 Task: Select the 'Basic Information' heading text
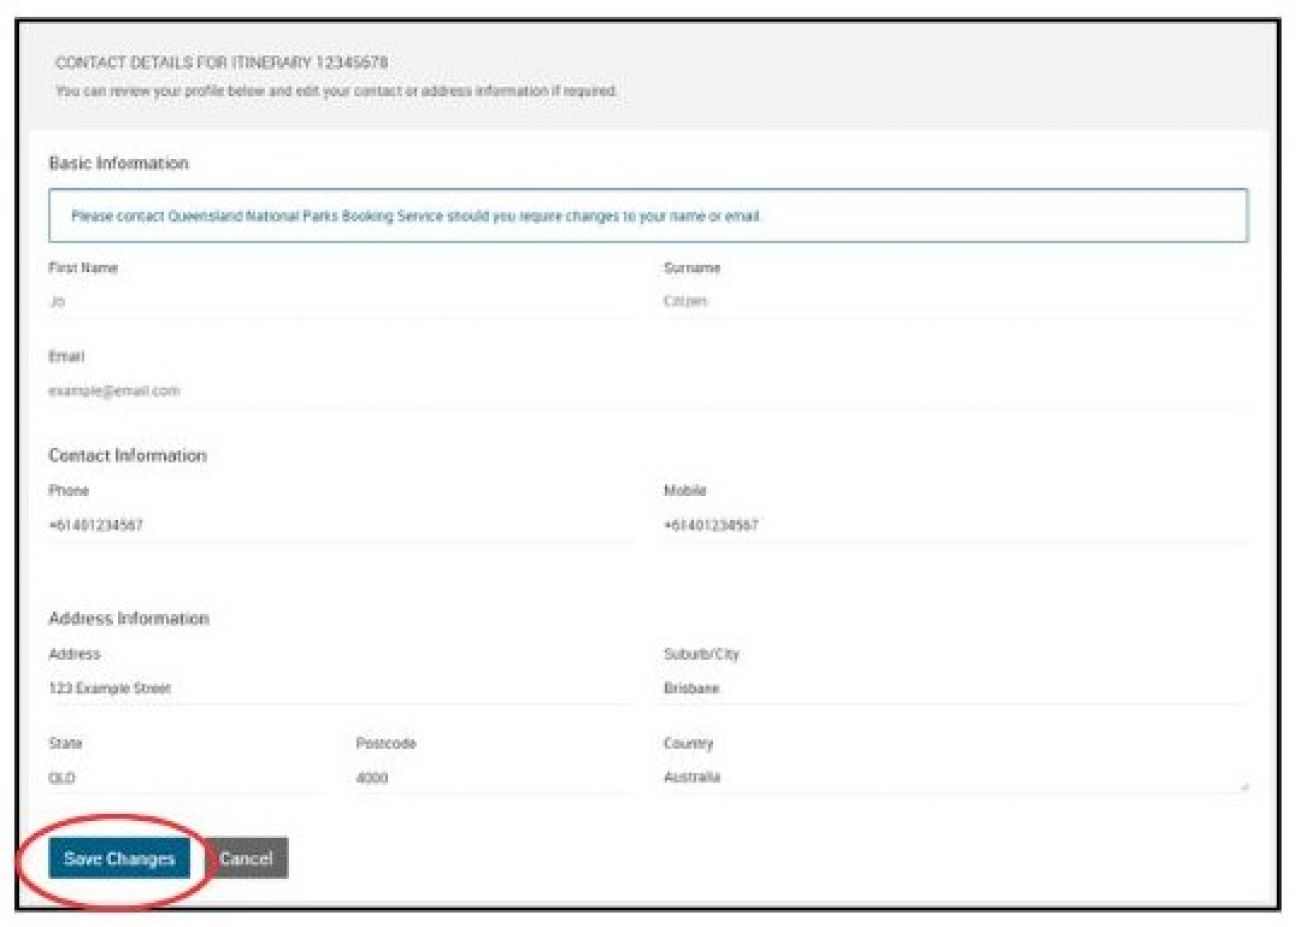point(119,163)
